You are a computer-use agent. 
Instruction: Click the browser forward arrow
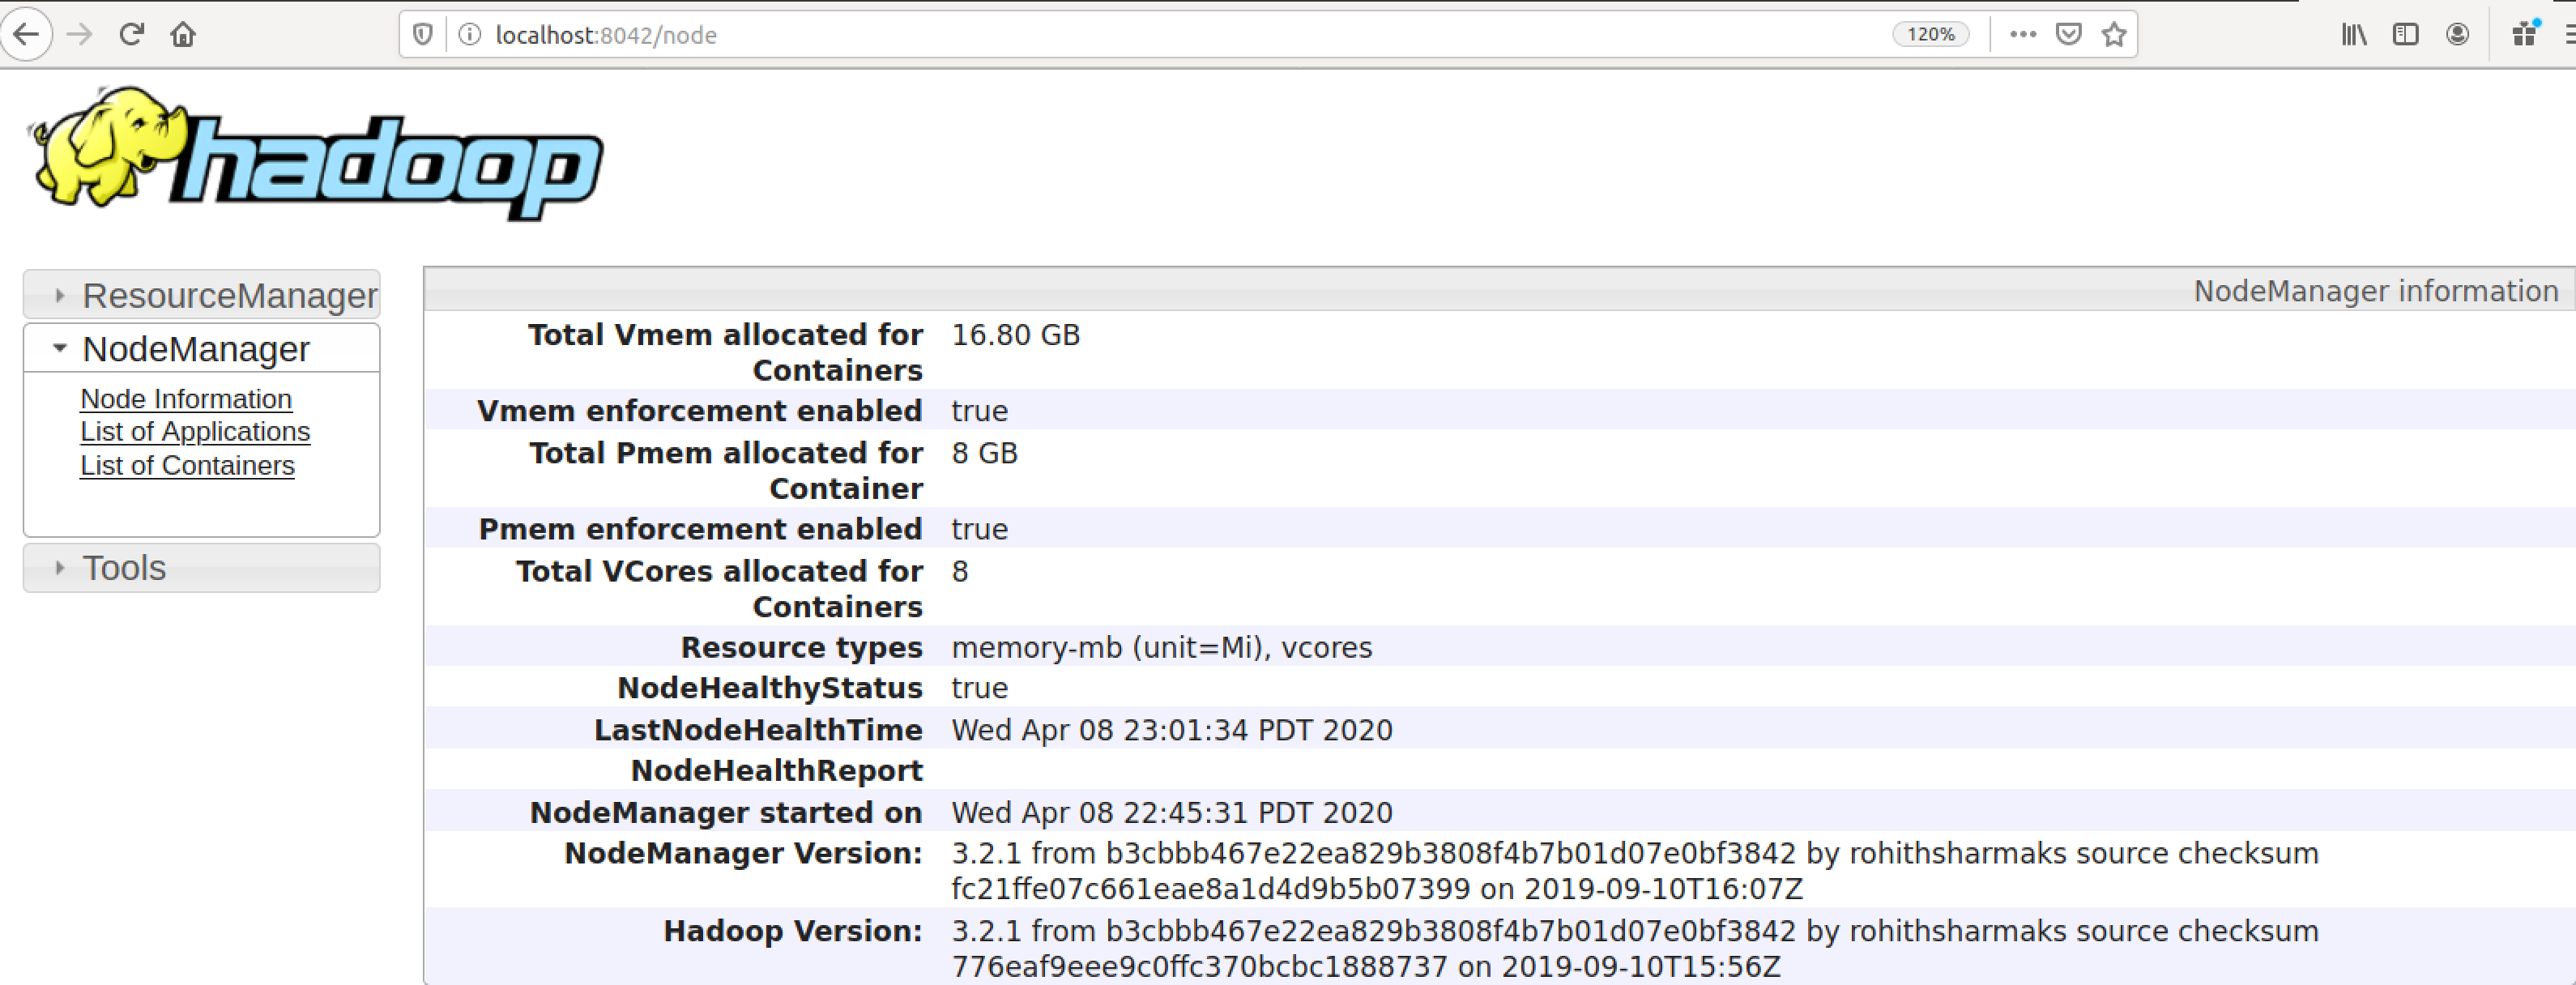tap(79, 35)
